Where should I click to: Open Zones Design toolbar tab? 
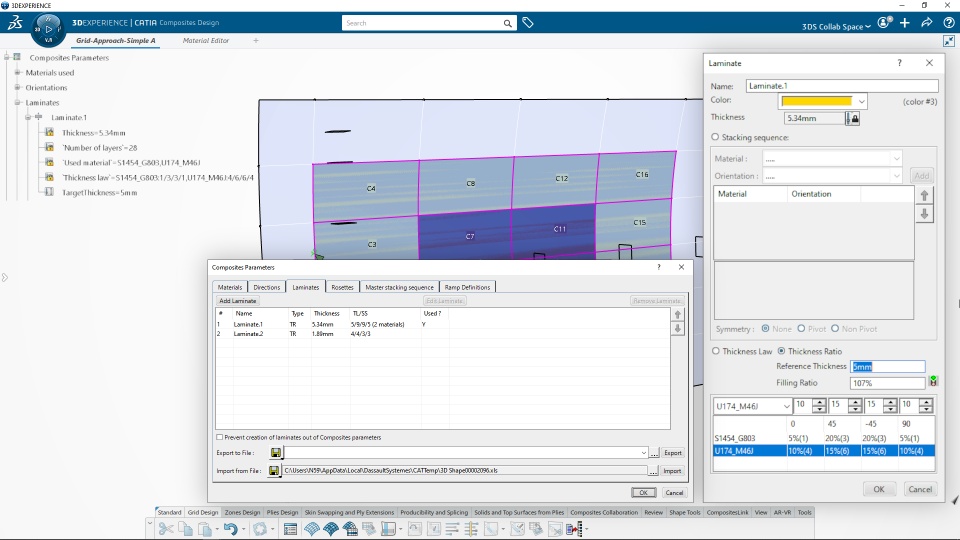[242, 512]
